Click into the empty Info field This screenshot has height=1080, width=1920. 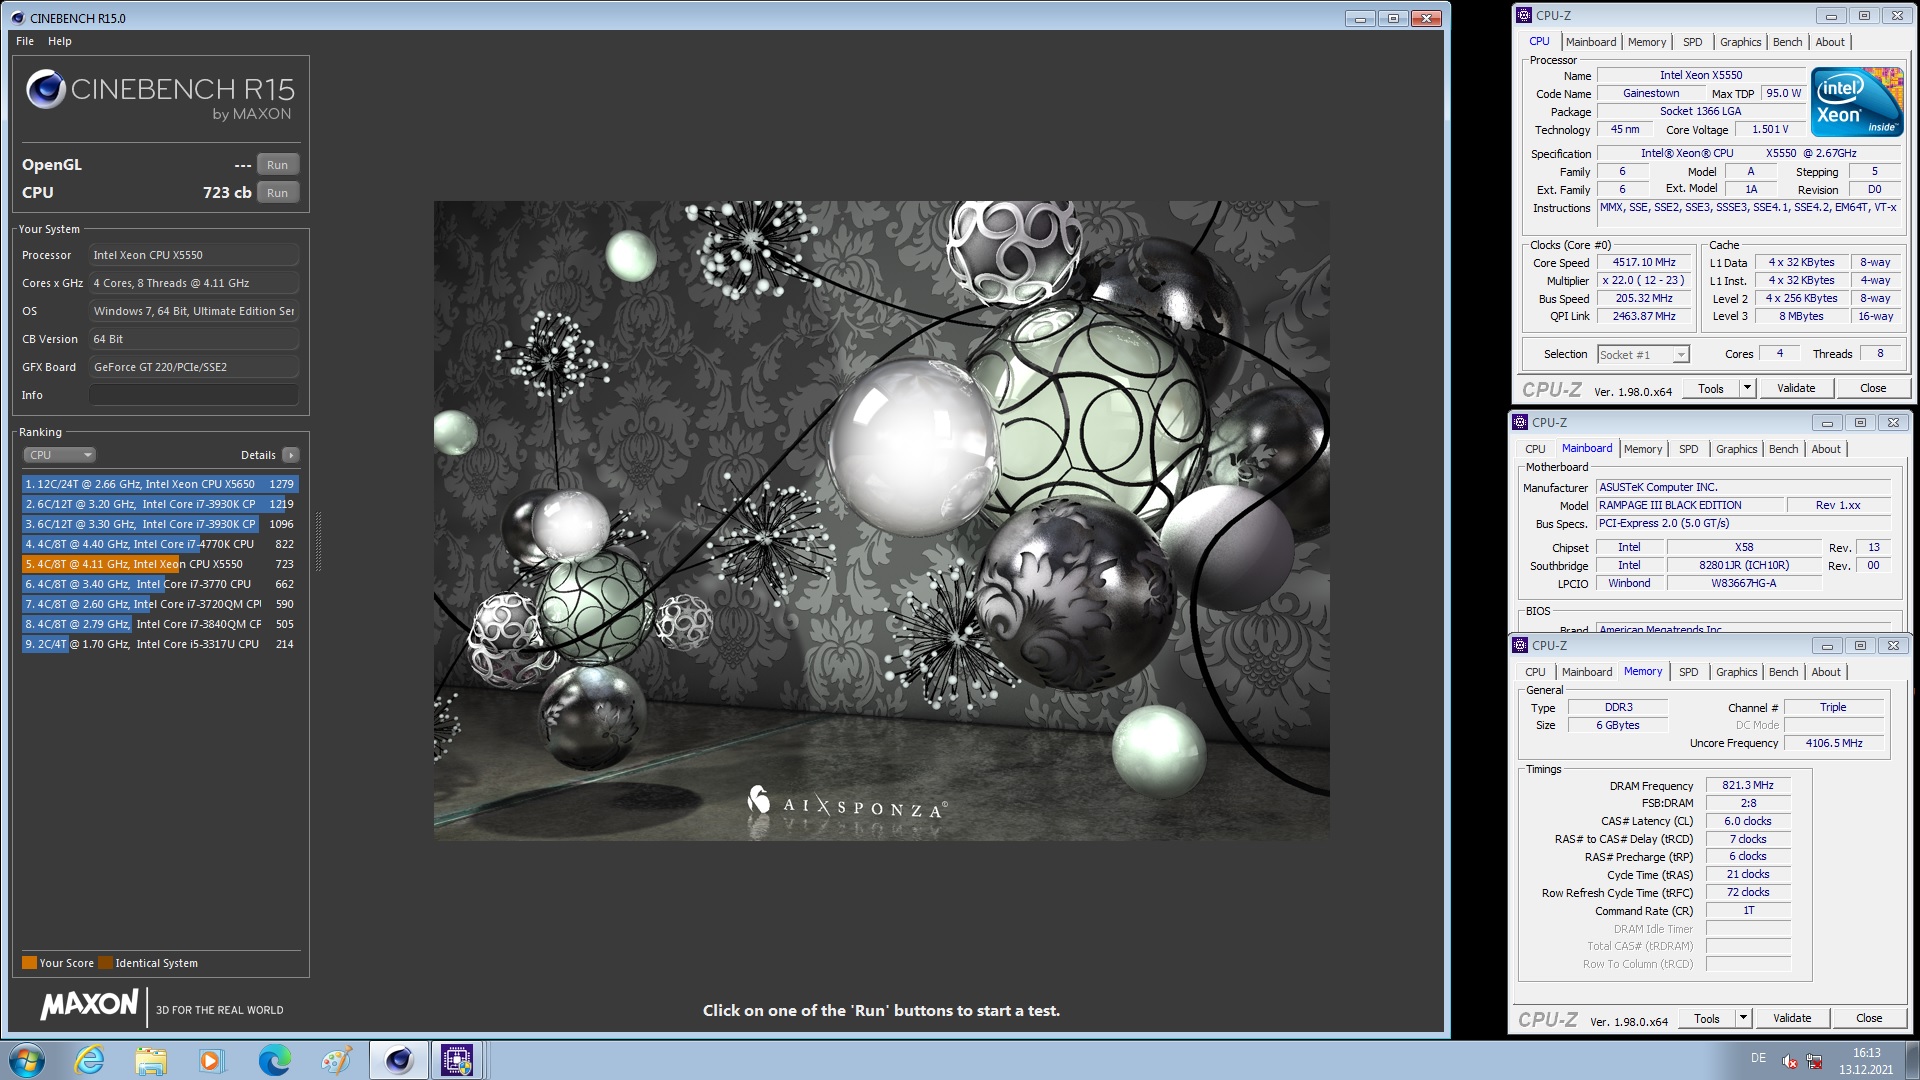click(x=194, y=395)
